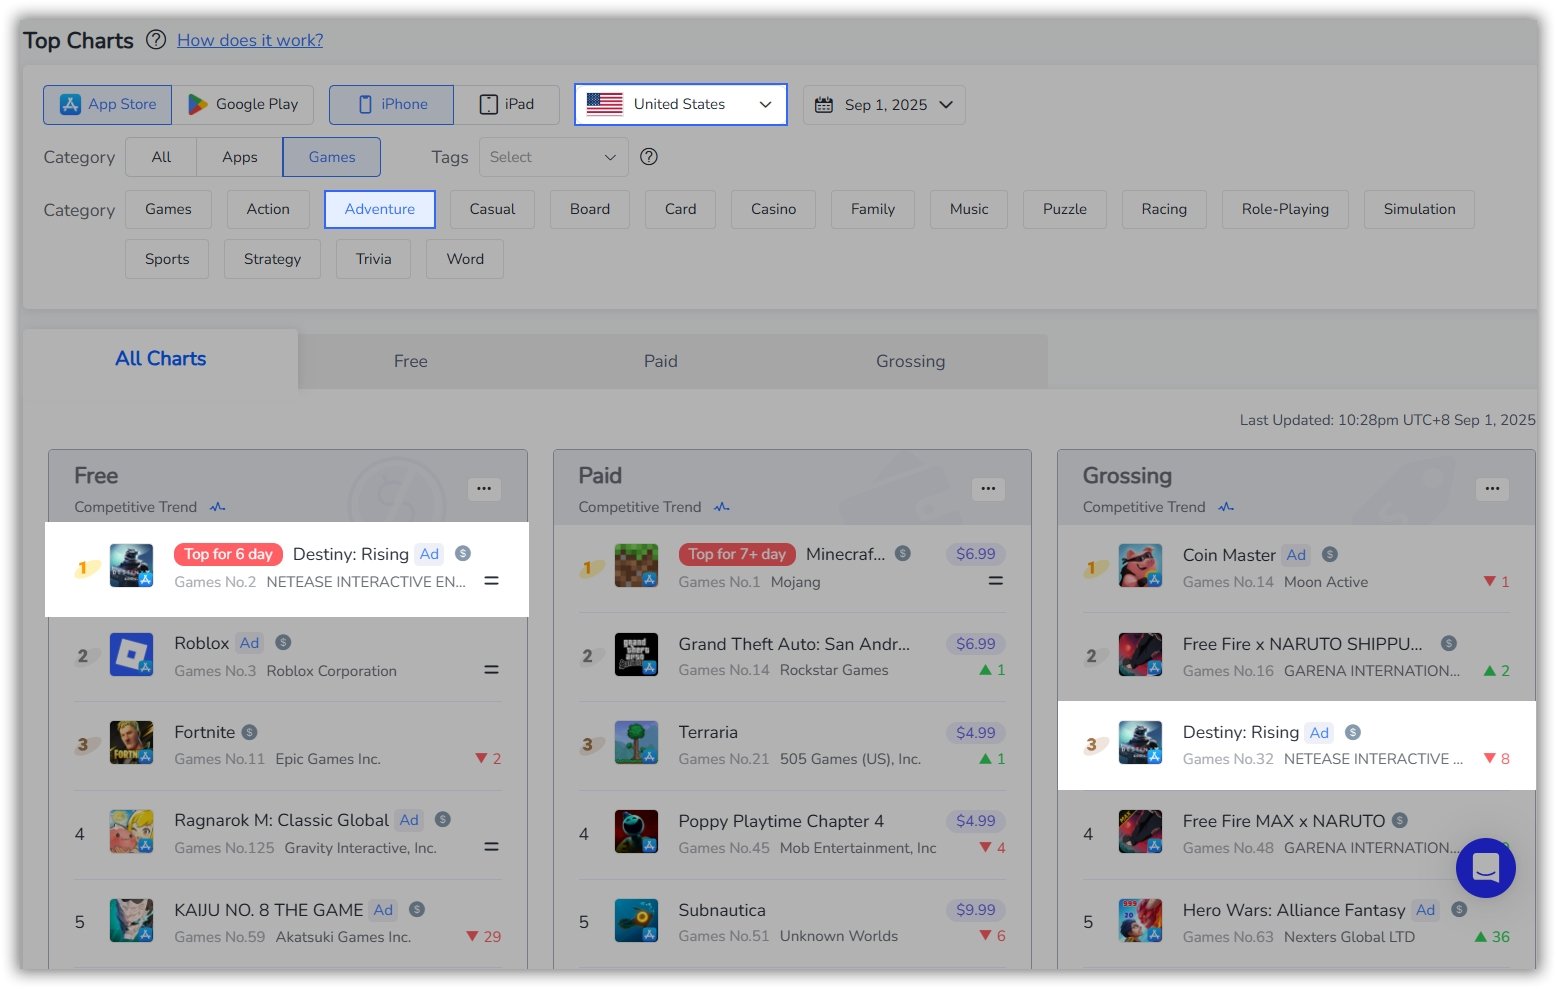Click the Paid chart Competitive Trend icon
The image size is (1557, 989).
(x=722, y=507)
